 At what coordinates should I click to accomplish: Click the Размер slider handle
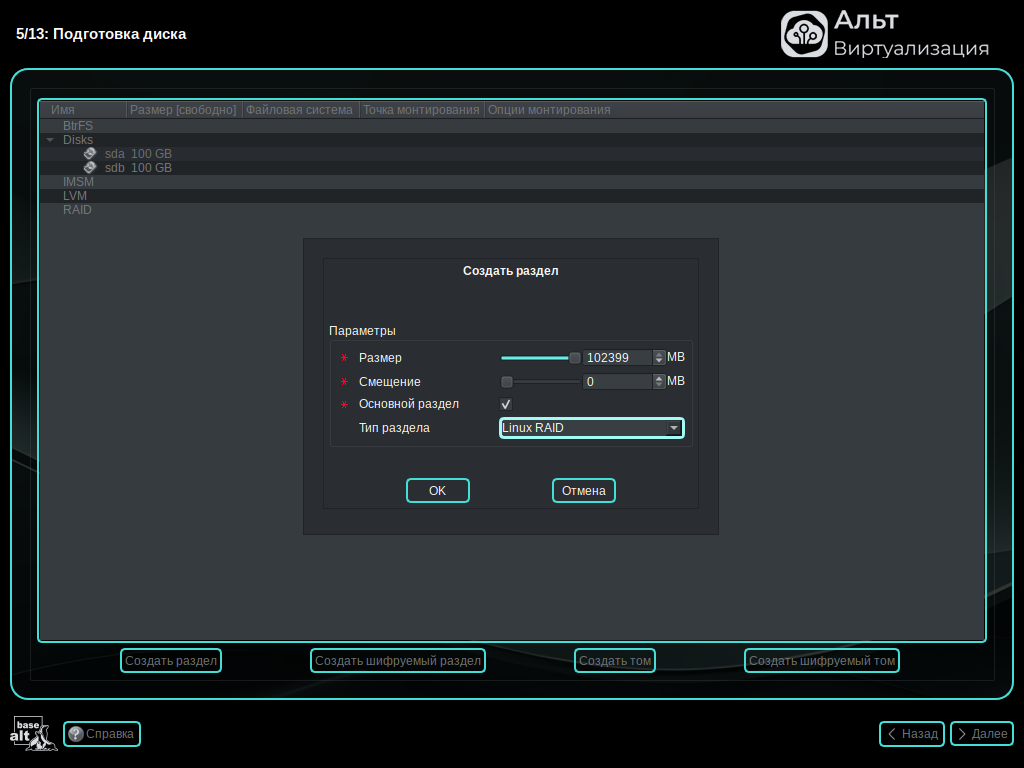[574, 358]
